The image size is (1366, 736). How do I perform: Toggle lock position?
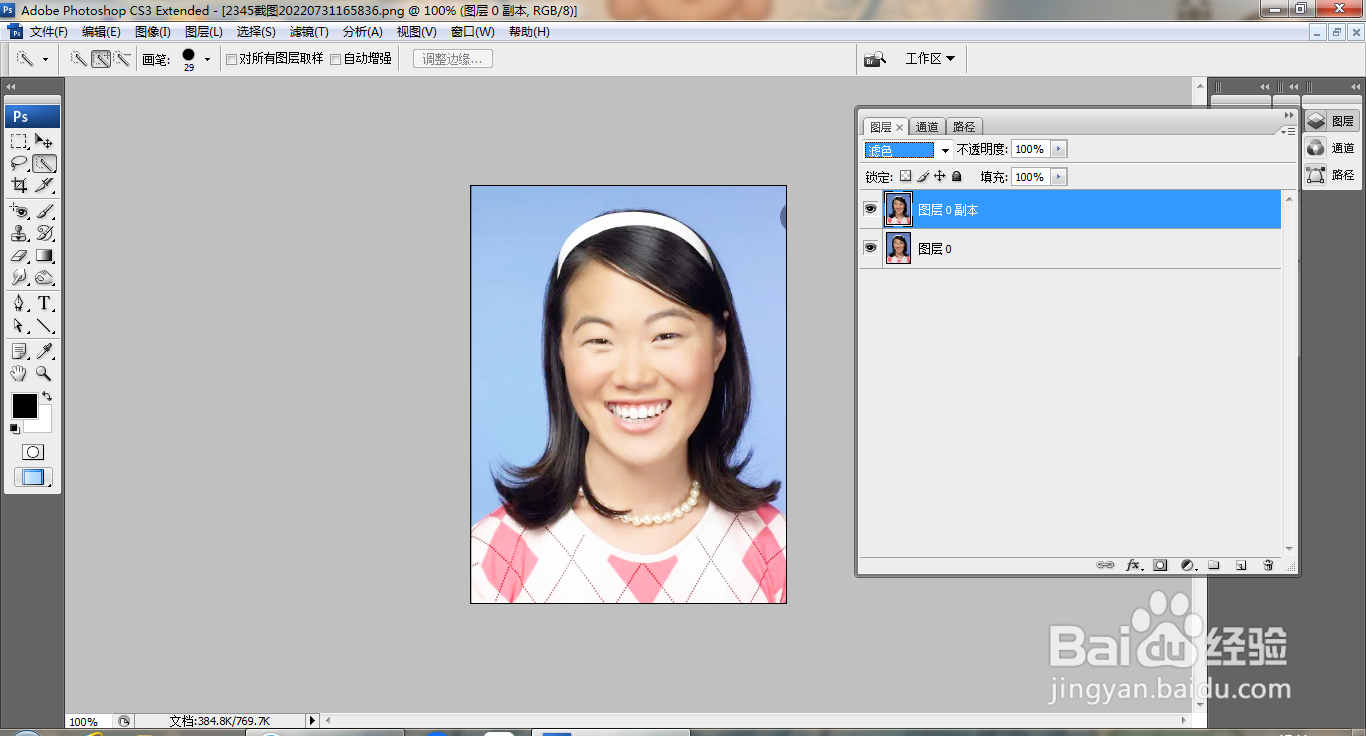pos(940,176)
